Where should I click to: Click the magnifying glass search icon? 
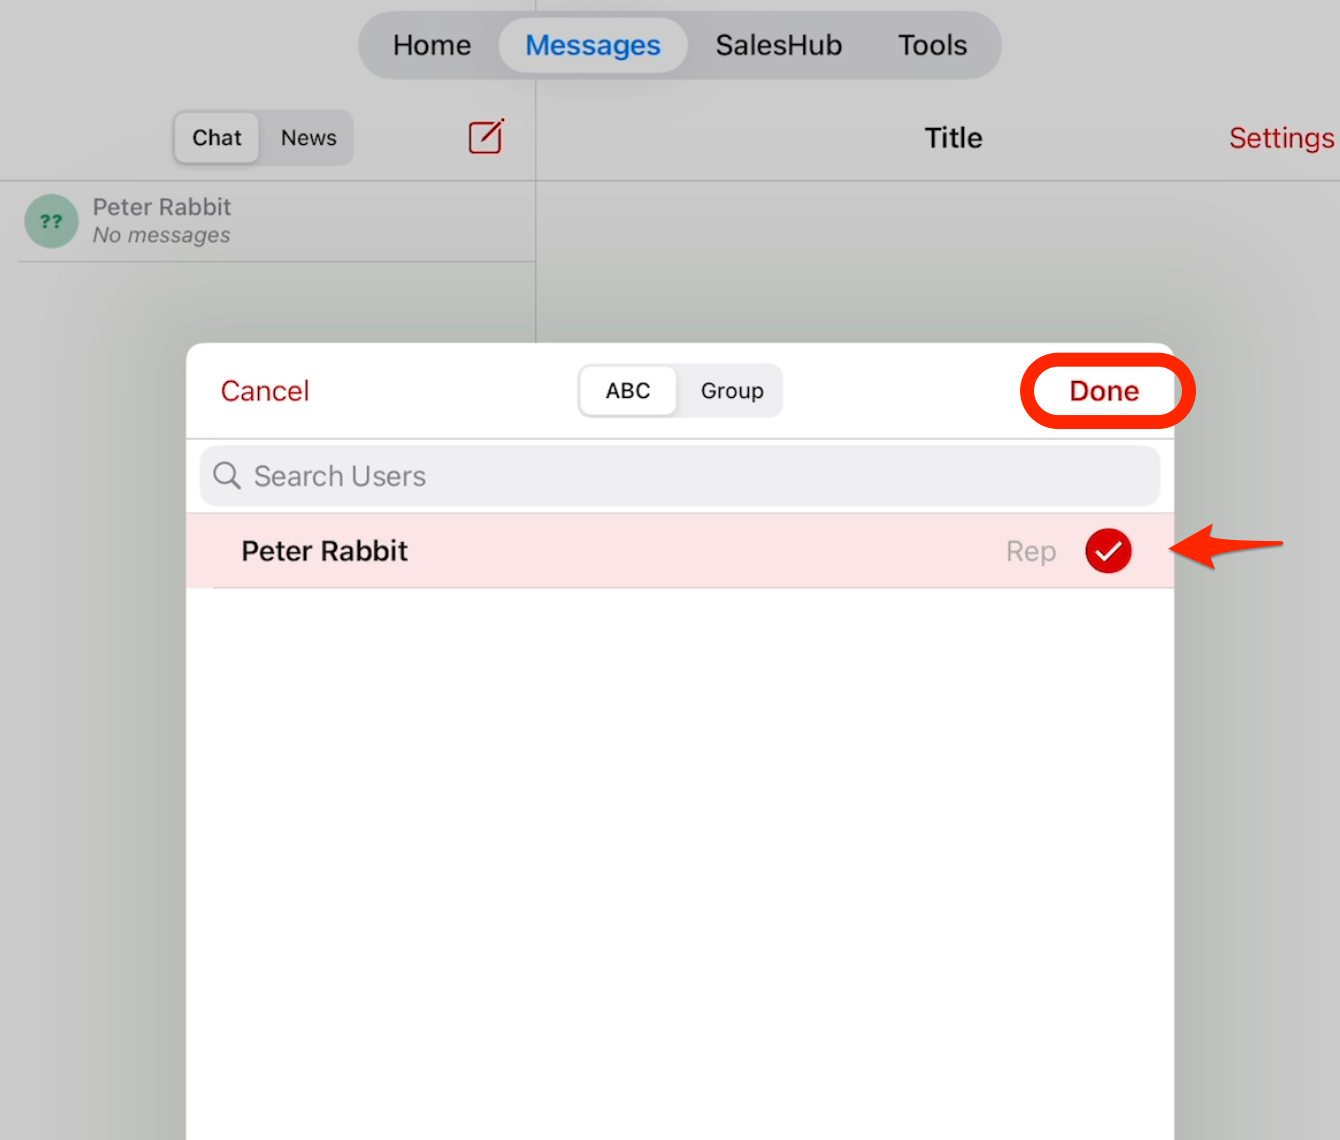tap(227, 476)
